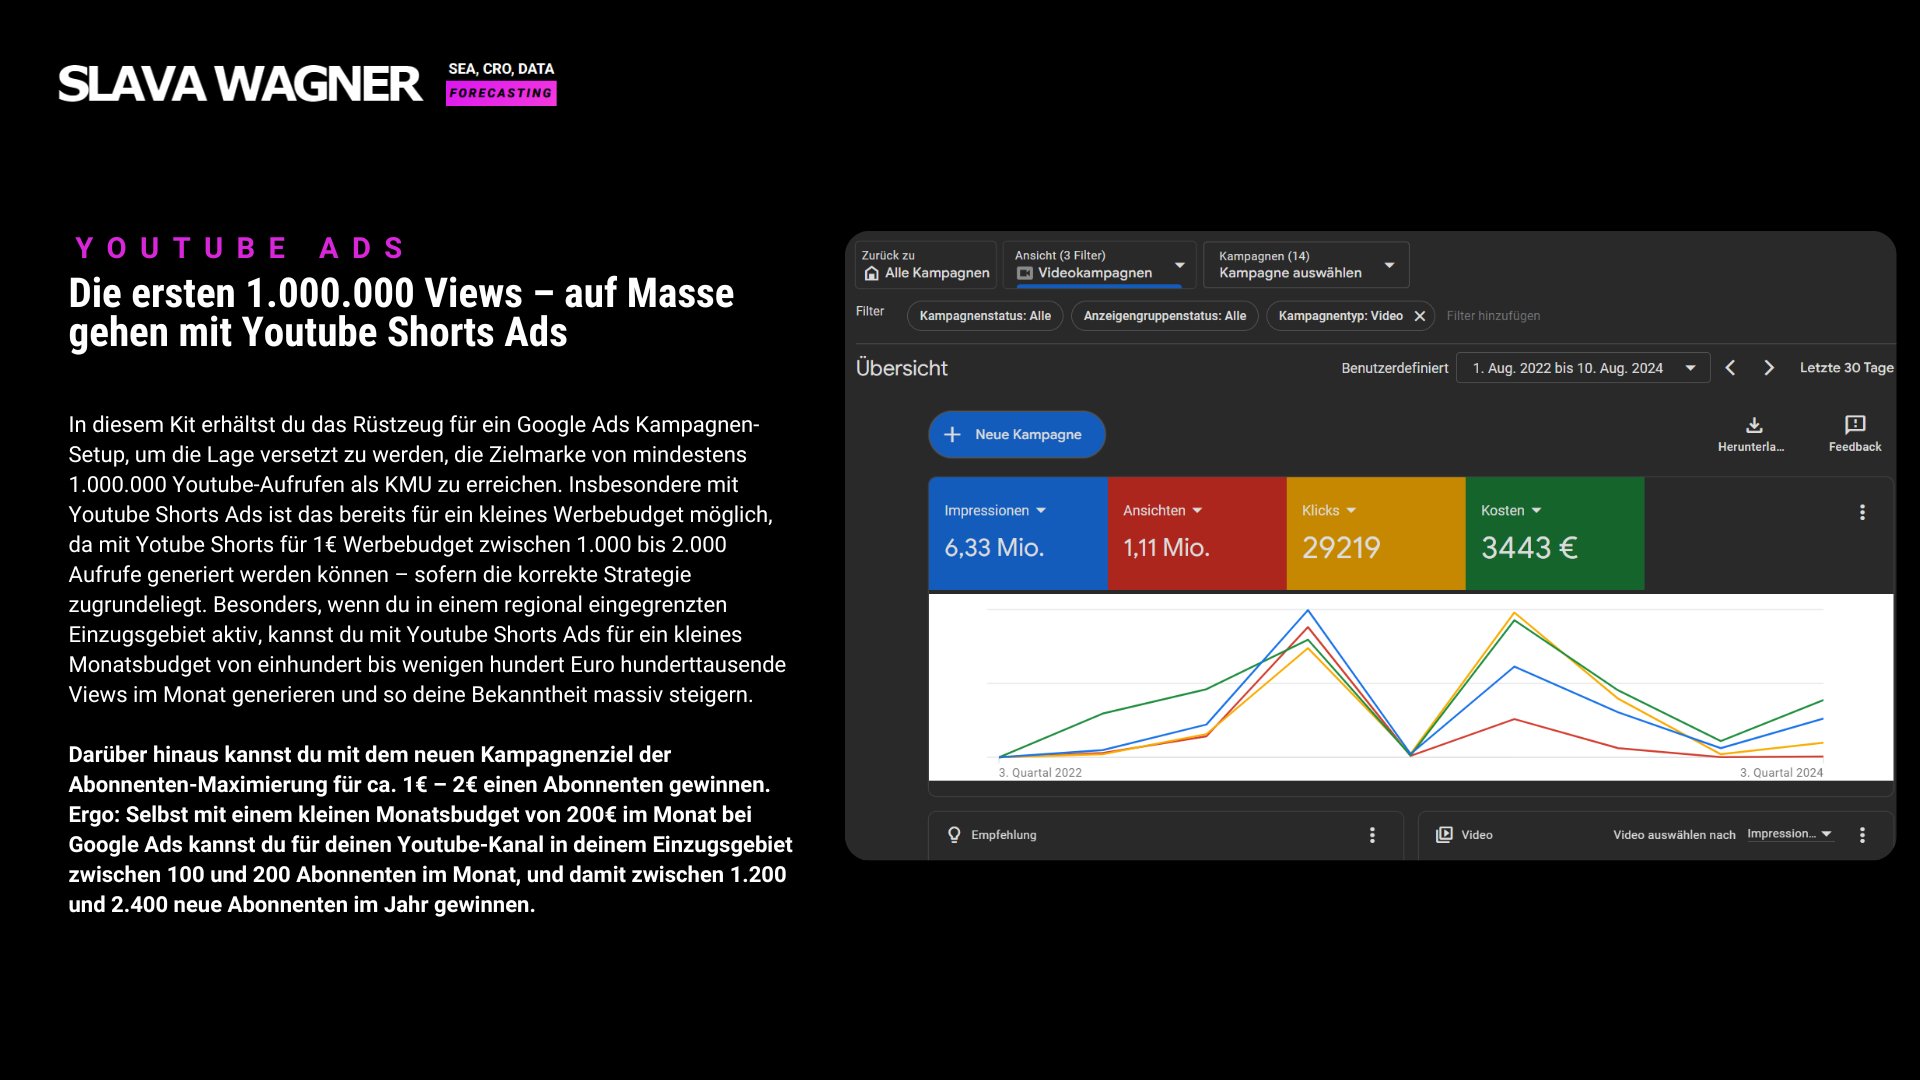Click the home icon beside Alle Kampagnen
Screen dimensions: 1920x1080
coord(871,273)
